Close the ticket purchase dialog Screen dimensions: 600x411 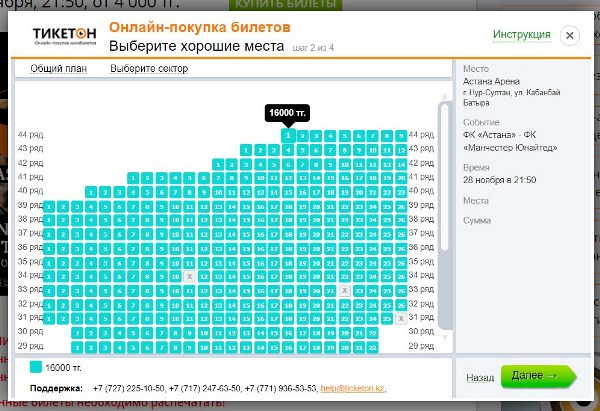coord(569,36)
